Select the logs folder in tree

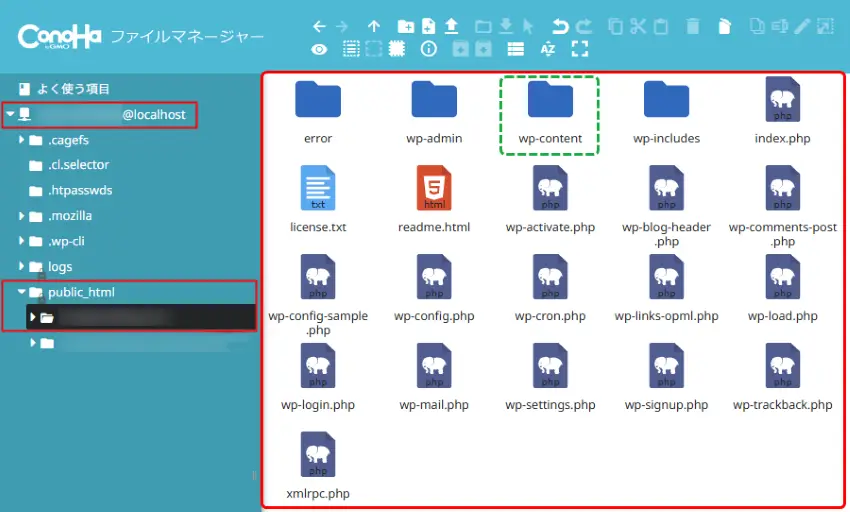coord(60,267)
